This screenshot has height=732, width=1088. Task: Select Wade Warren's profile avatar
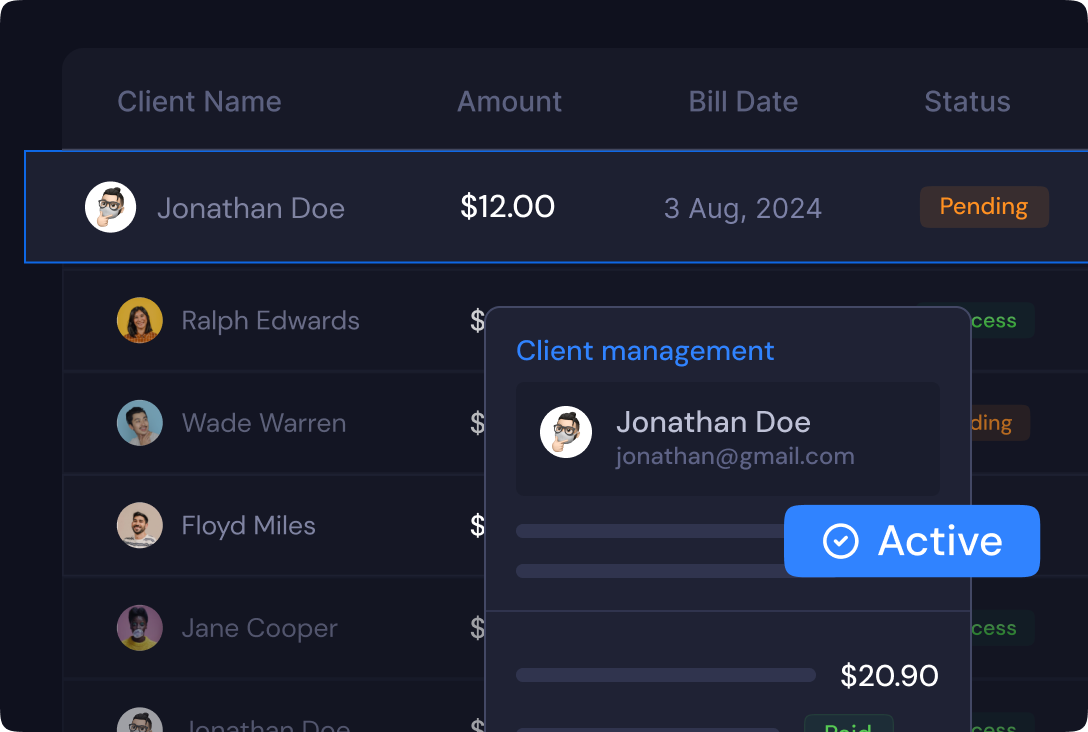139,423
